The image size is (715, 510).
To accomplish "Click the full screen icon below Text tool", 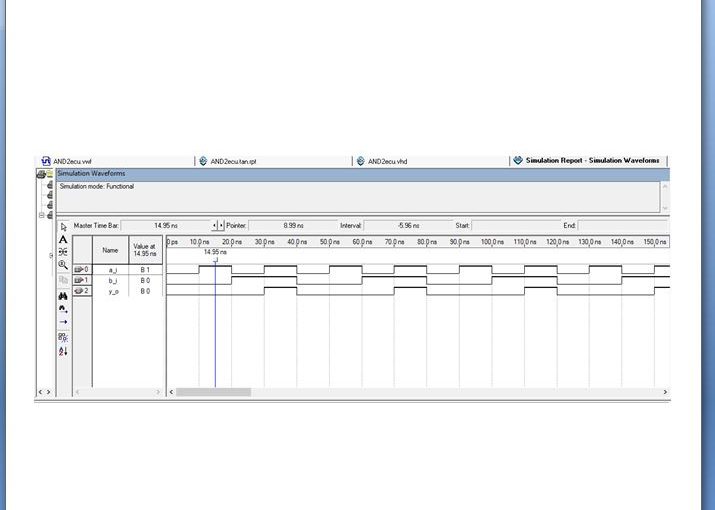I will [64, 253].
